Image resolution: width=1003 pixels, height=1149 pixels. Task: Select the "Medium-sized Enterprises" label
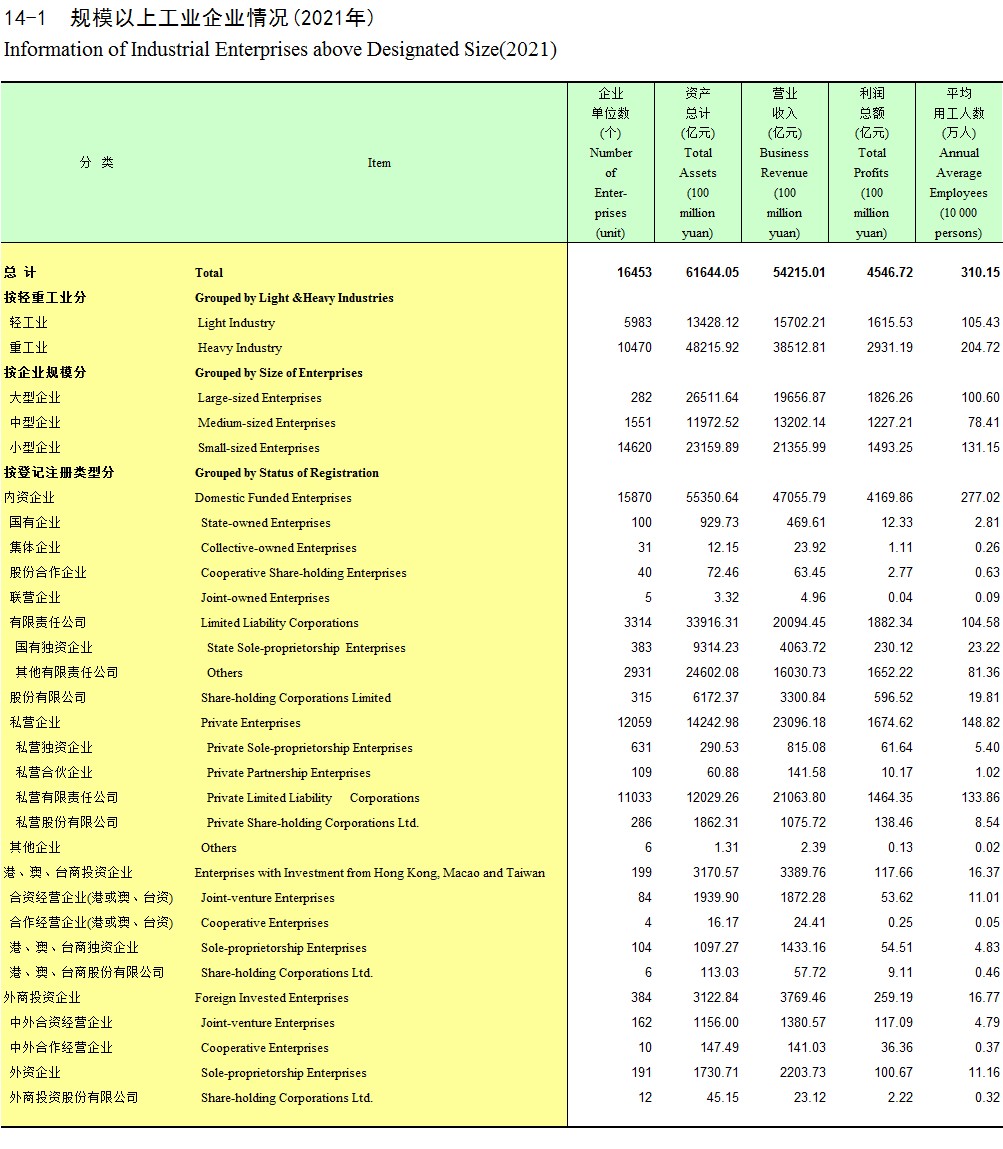pos(267,423)
